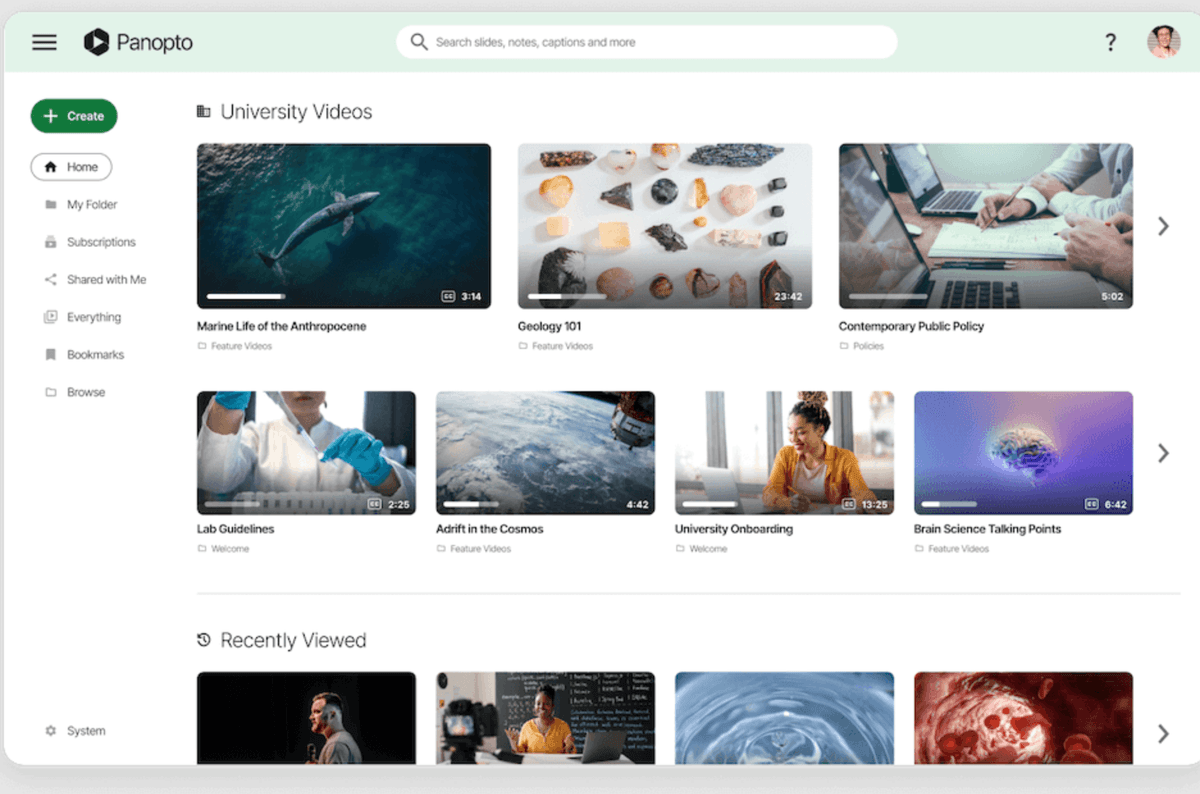The width and height of the screenshot is (1200, 794).
Task: Advance the Recently Viewed carousel
Action: 1162,733
